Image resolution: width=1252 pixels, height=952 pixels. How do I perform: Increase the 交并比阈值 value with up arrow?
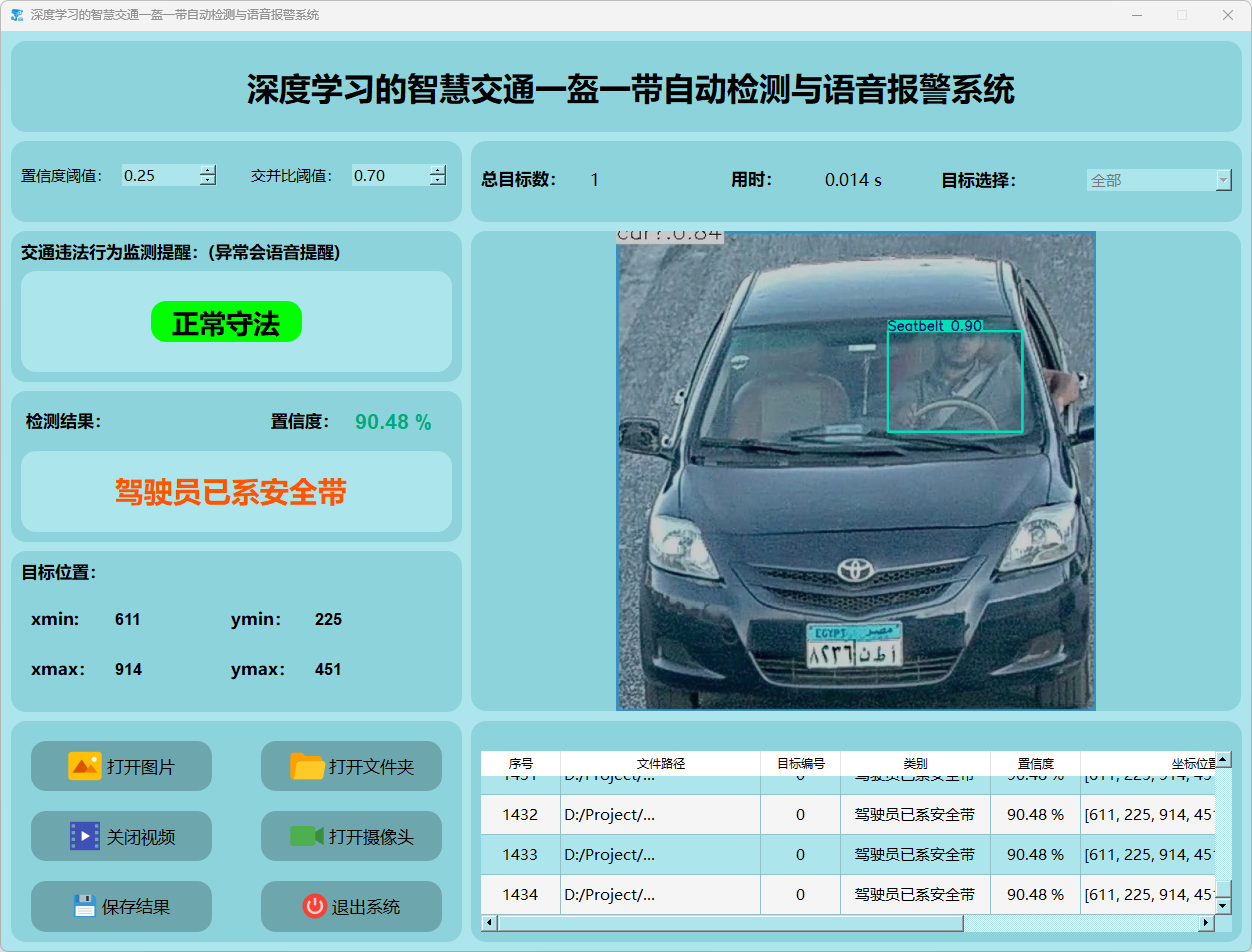(438, 170)
